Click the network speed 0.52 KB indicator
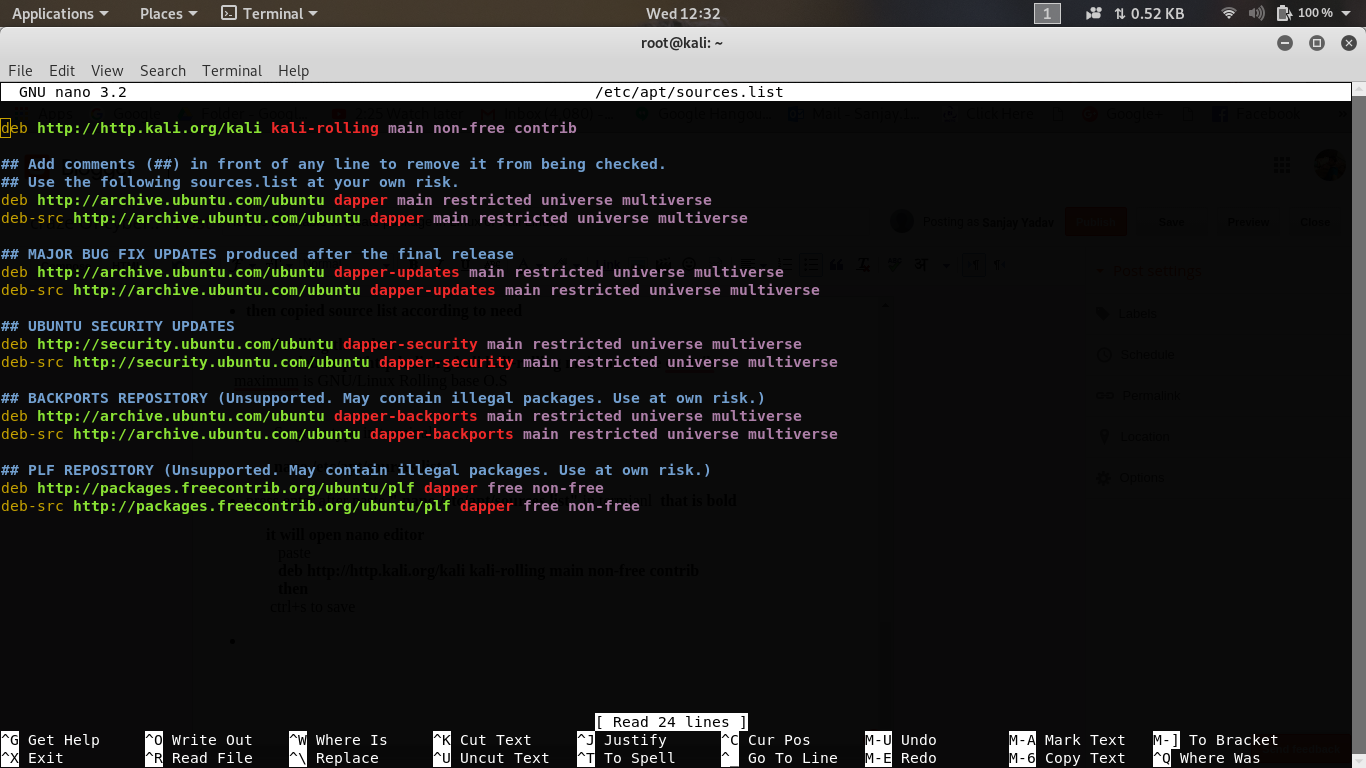The image size is (1366, 768). click(x=1149, y=13)
